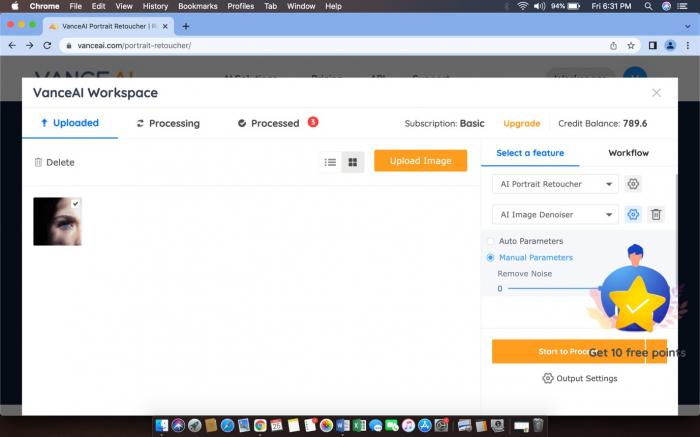Open the Profiles menu in menu bar
The width and height of the screenshot is (700, 437).
(x=241, y=6)
